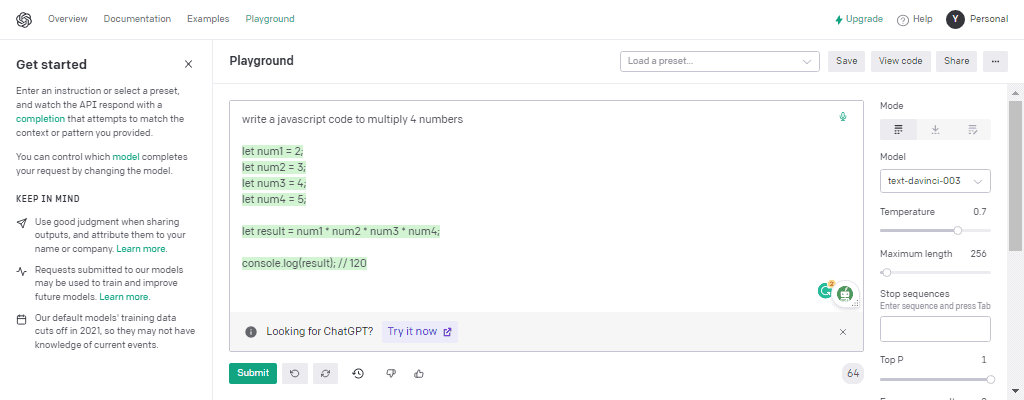Viewport: 1024px width, 400px height.
Task: Click the Grammarly icon in the editor
Action: click(x=826, y=290)
